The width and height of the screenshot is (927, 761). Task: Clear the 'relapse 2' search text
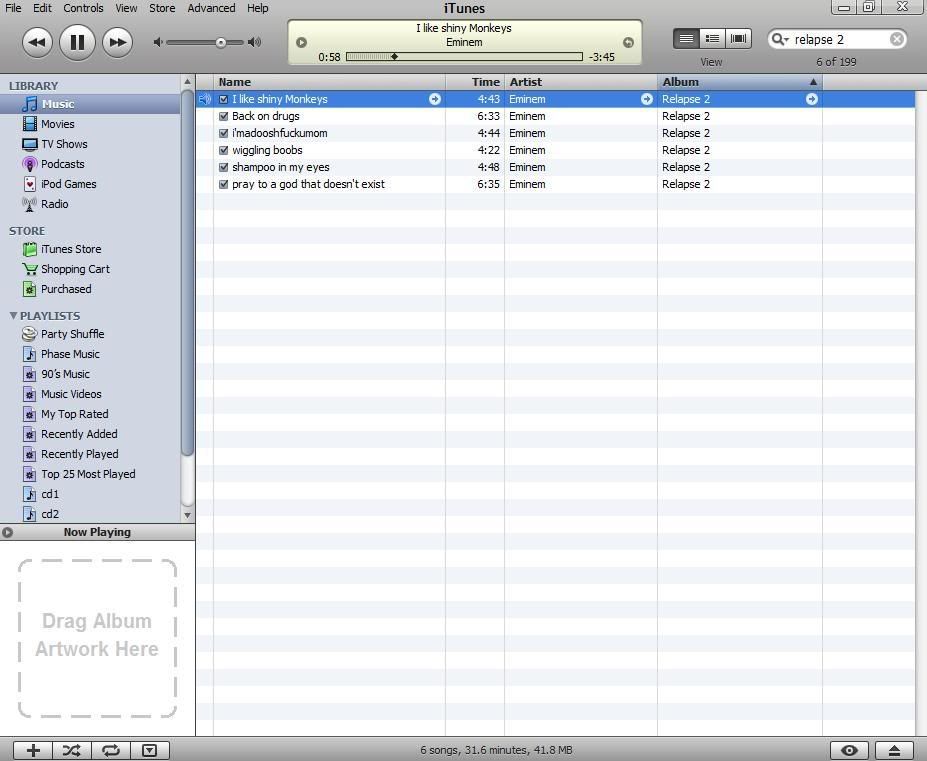coord(897,40)
